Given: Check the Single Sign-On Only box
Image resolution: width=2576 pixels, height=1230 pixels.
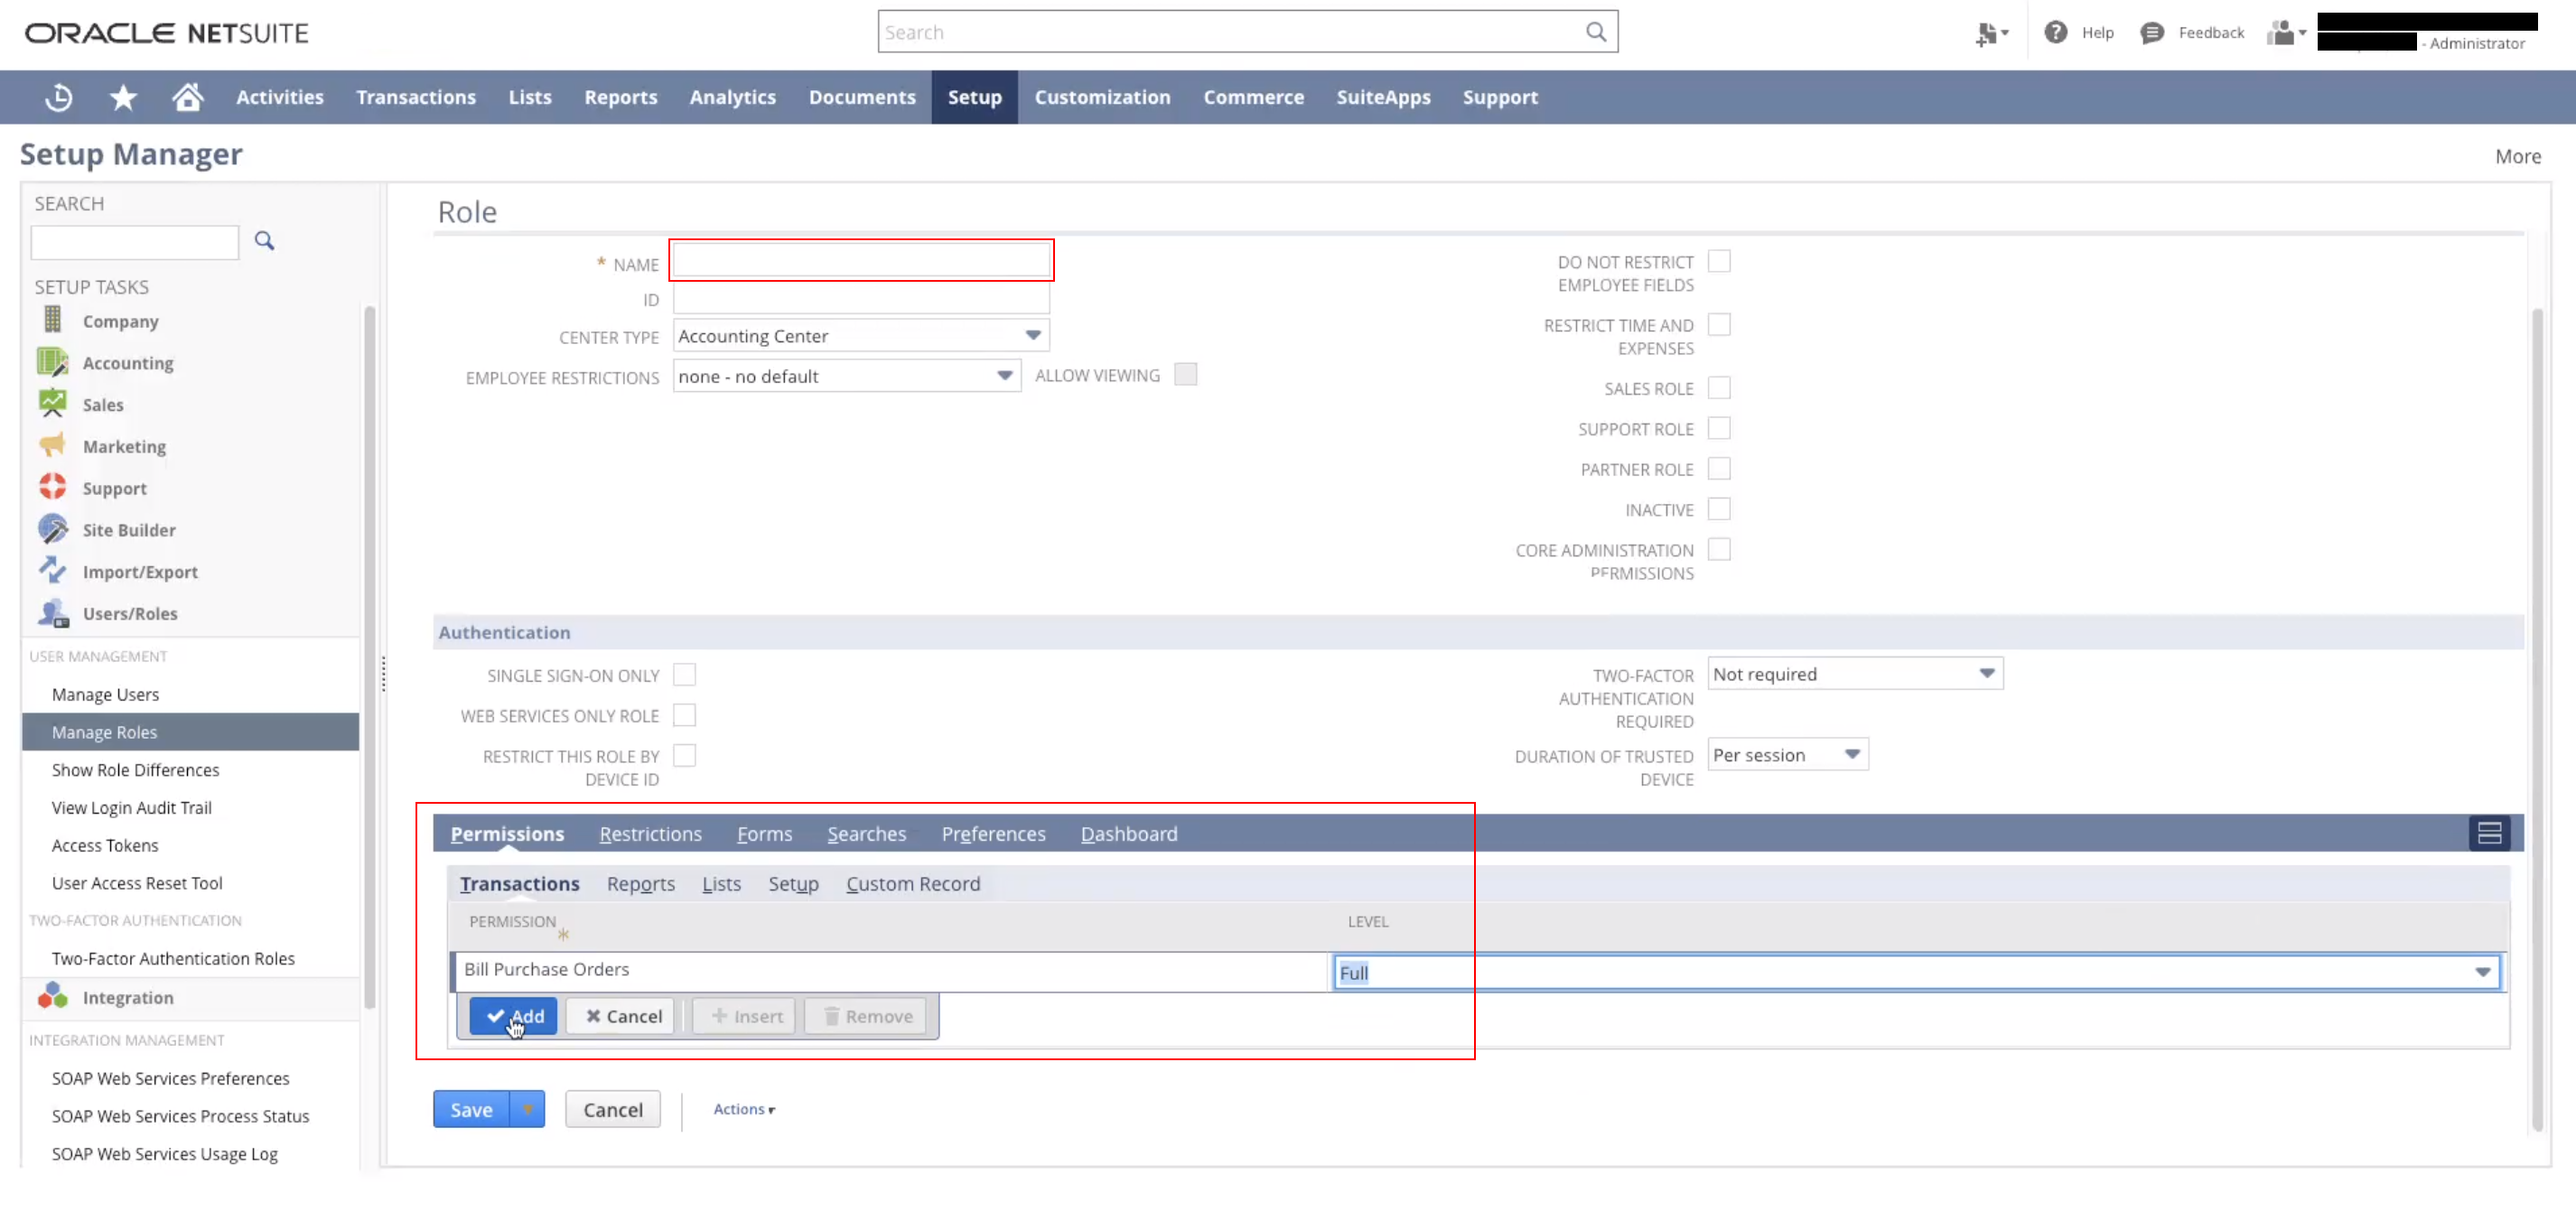Looking at the screenshot, I should (684, 675).
